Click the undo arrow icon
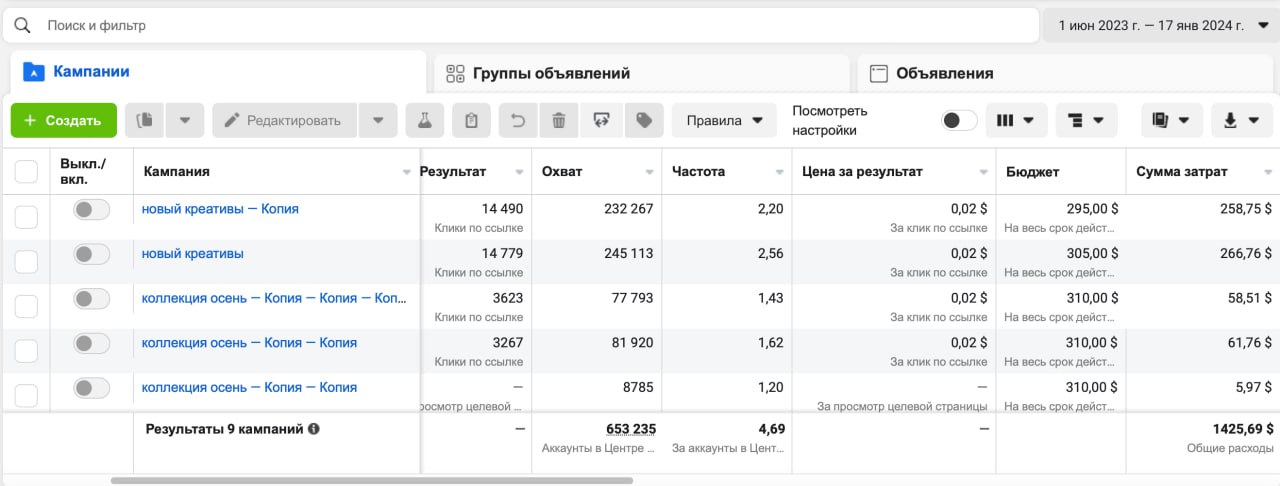Screen dimensions: 1280x486 click(x=517, y=120)
